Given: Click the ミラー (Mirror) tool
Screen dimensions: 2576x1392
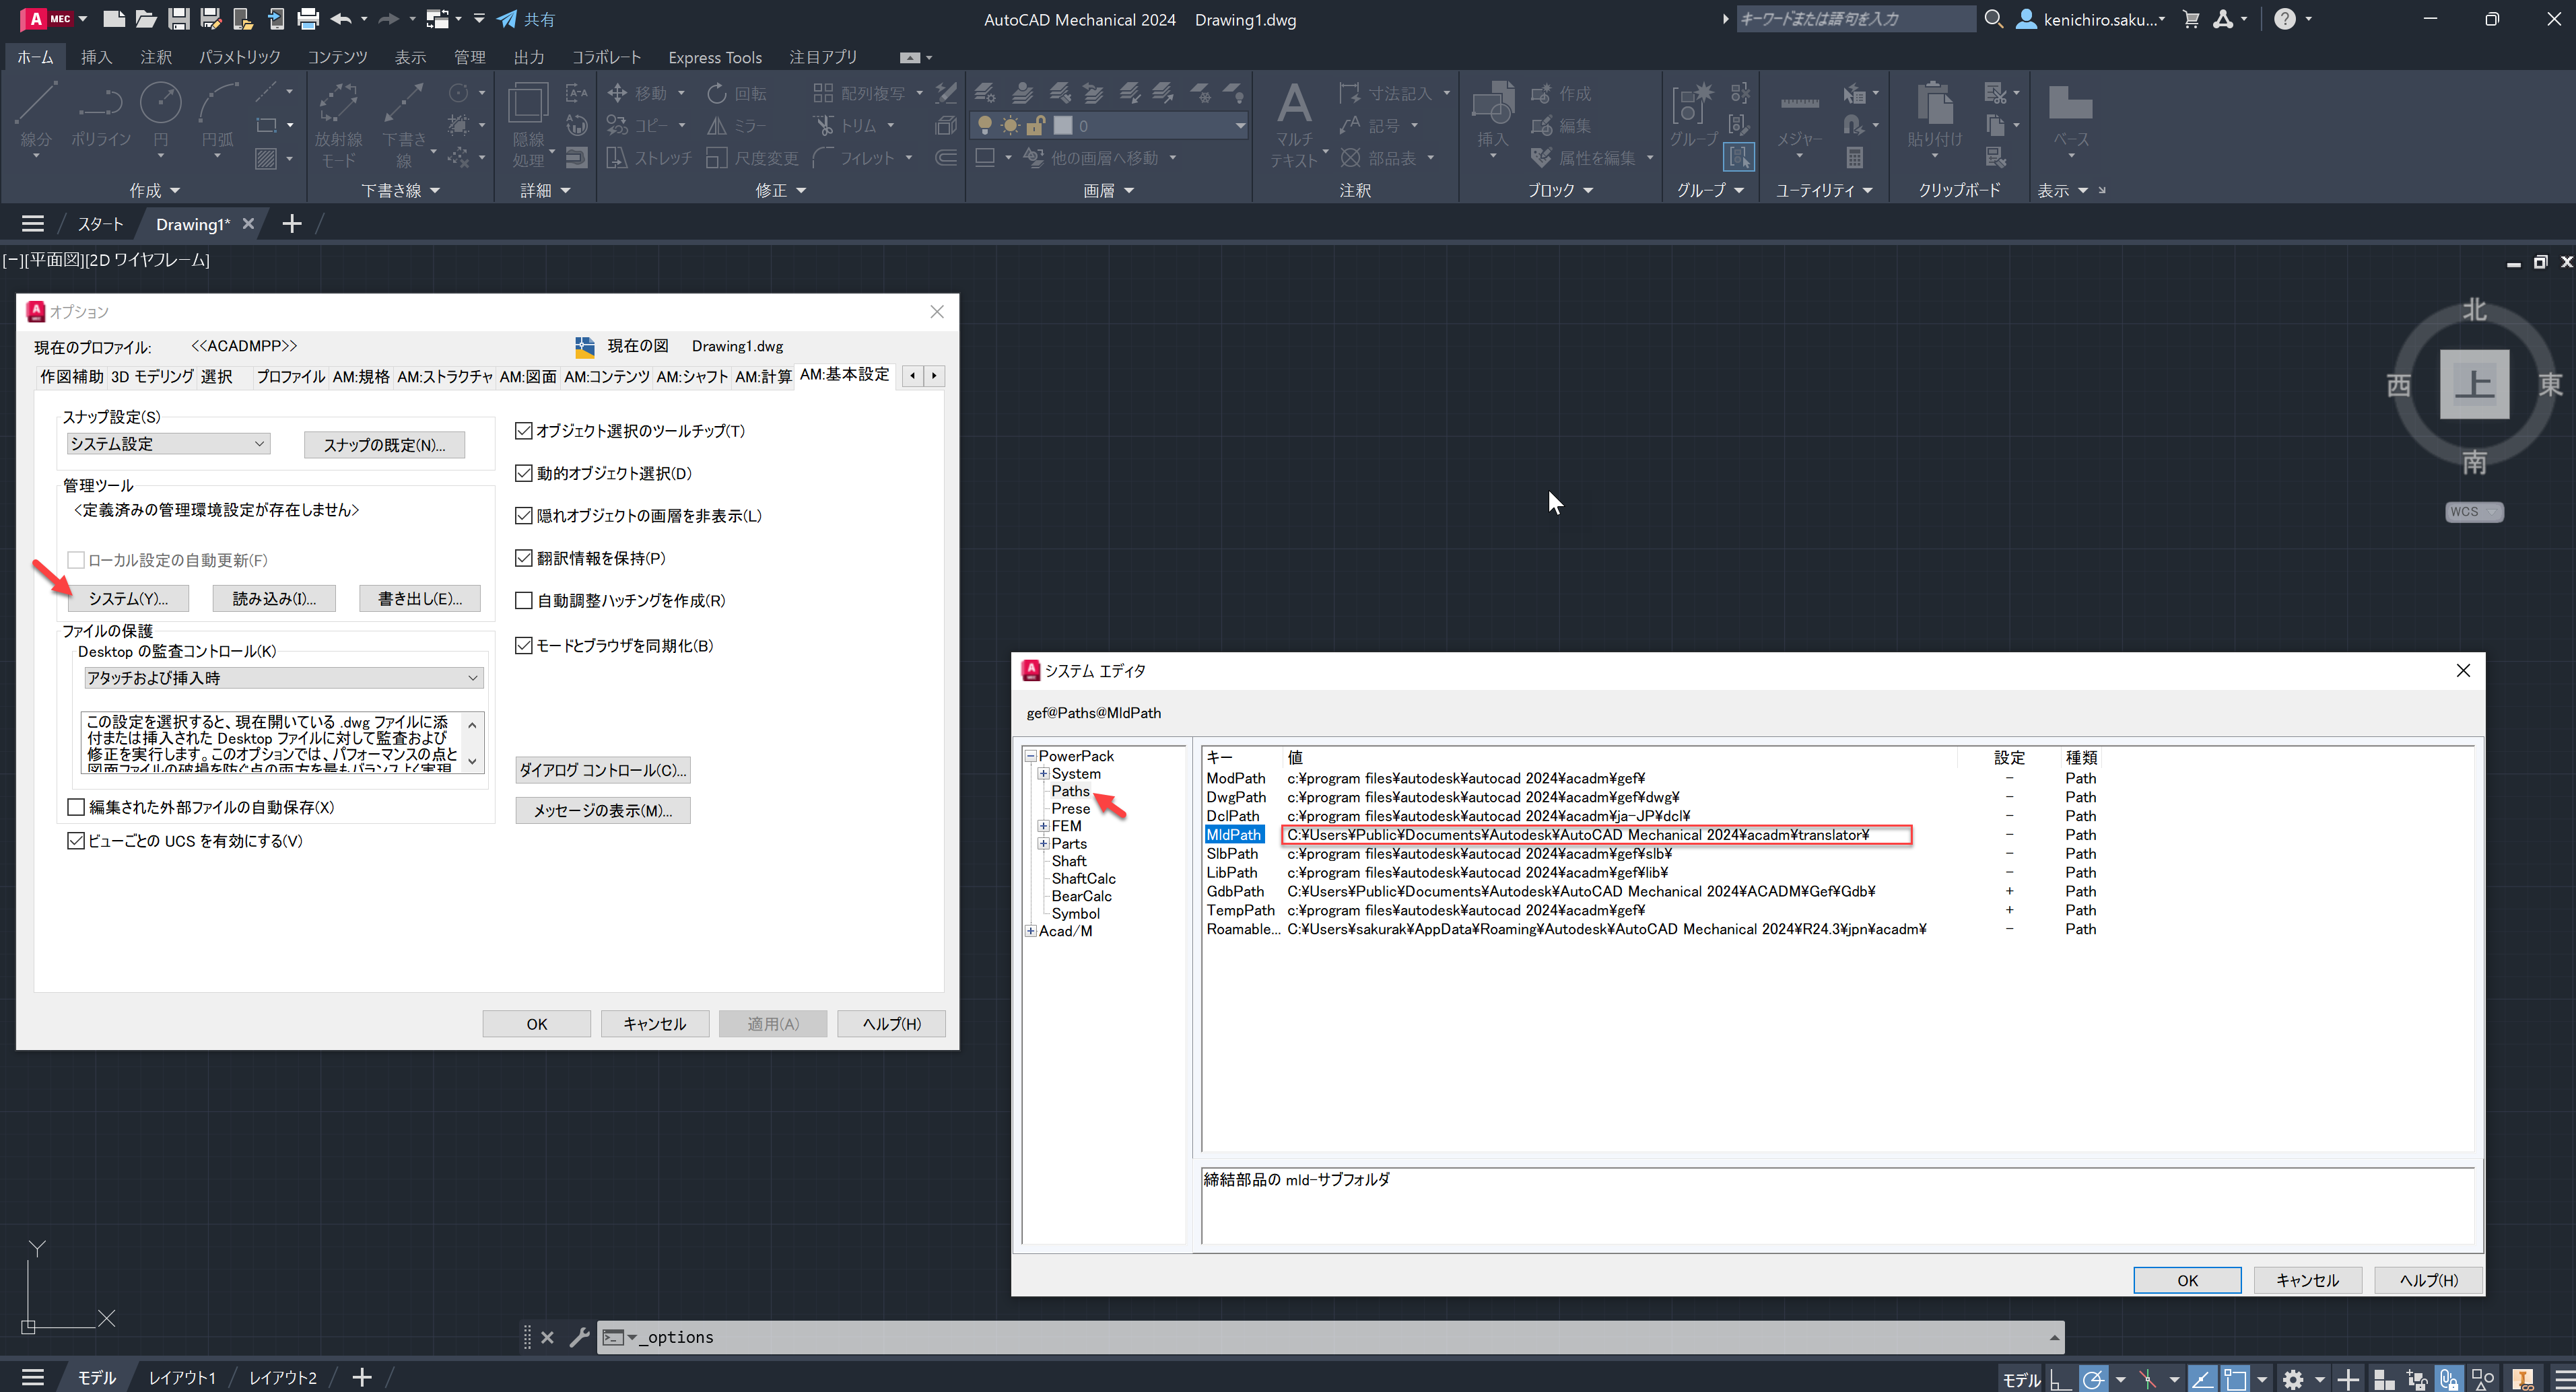Looking at the screenshot, I should point(737,125).
